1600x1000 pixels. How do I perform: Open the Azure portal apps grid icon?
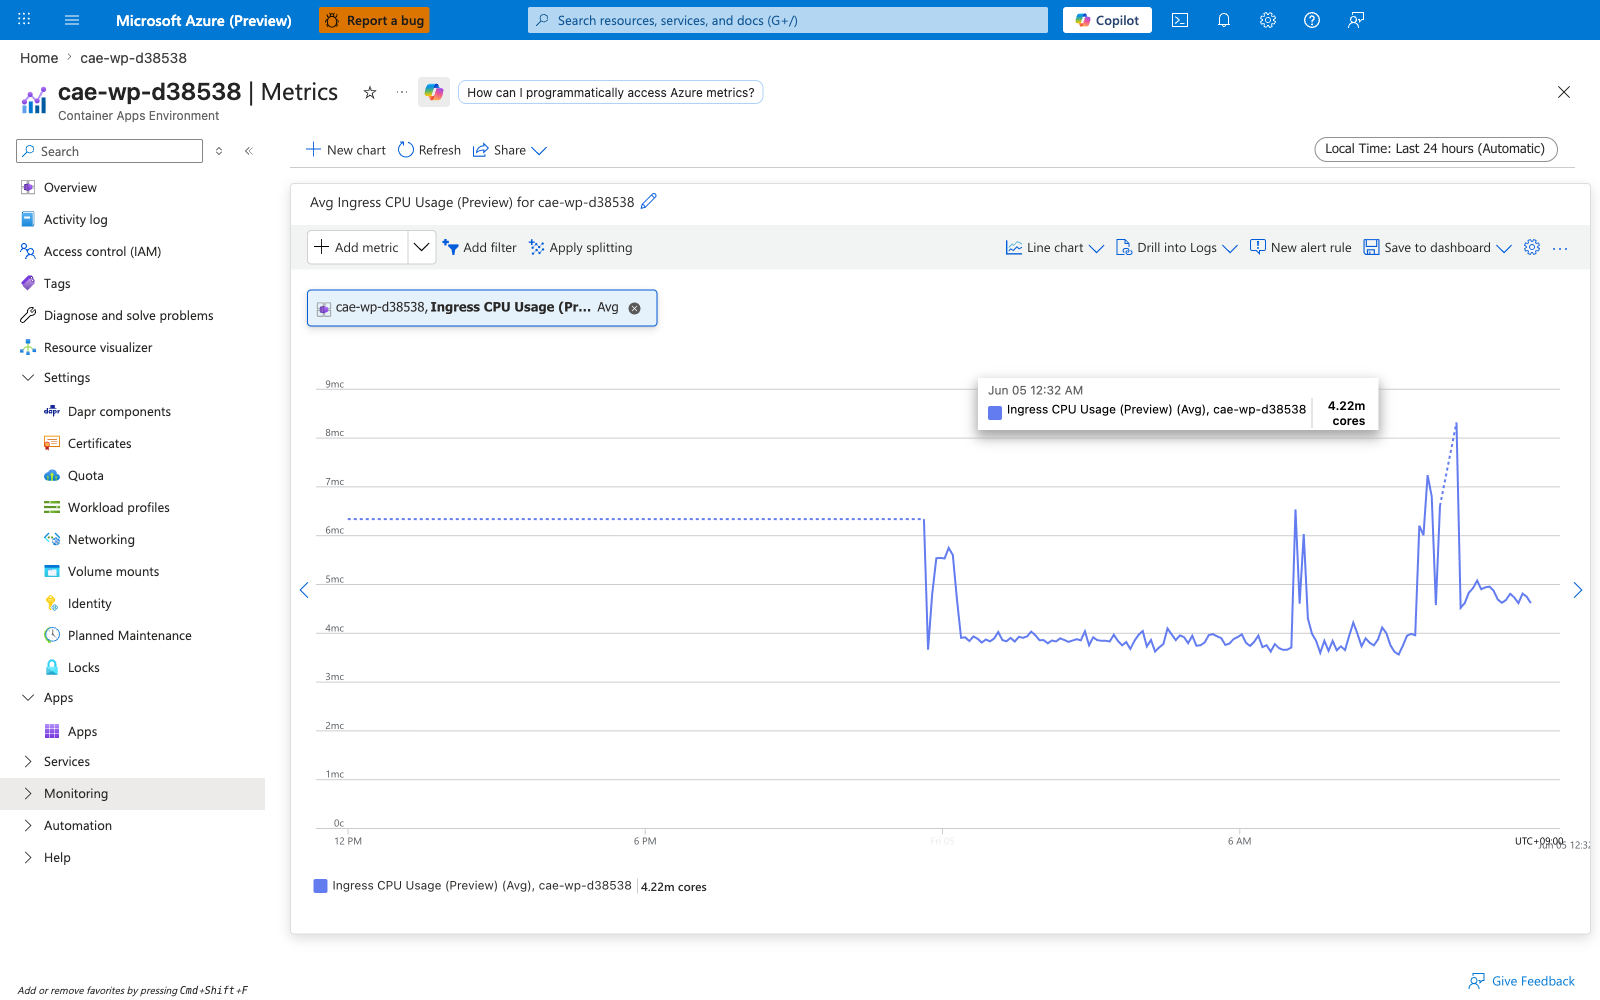24,20
